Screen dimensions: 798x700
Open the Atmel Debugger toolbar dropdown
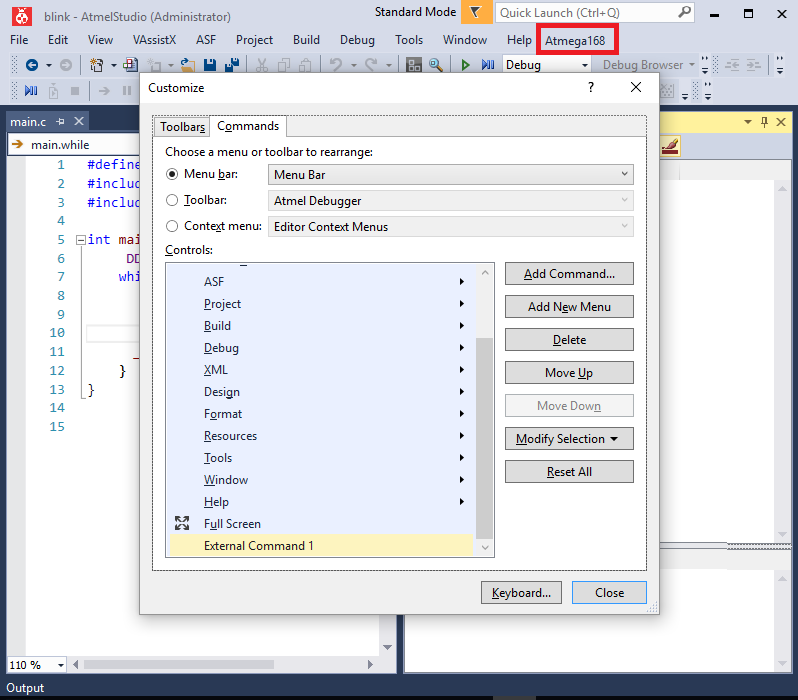[450, 201]
